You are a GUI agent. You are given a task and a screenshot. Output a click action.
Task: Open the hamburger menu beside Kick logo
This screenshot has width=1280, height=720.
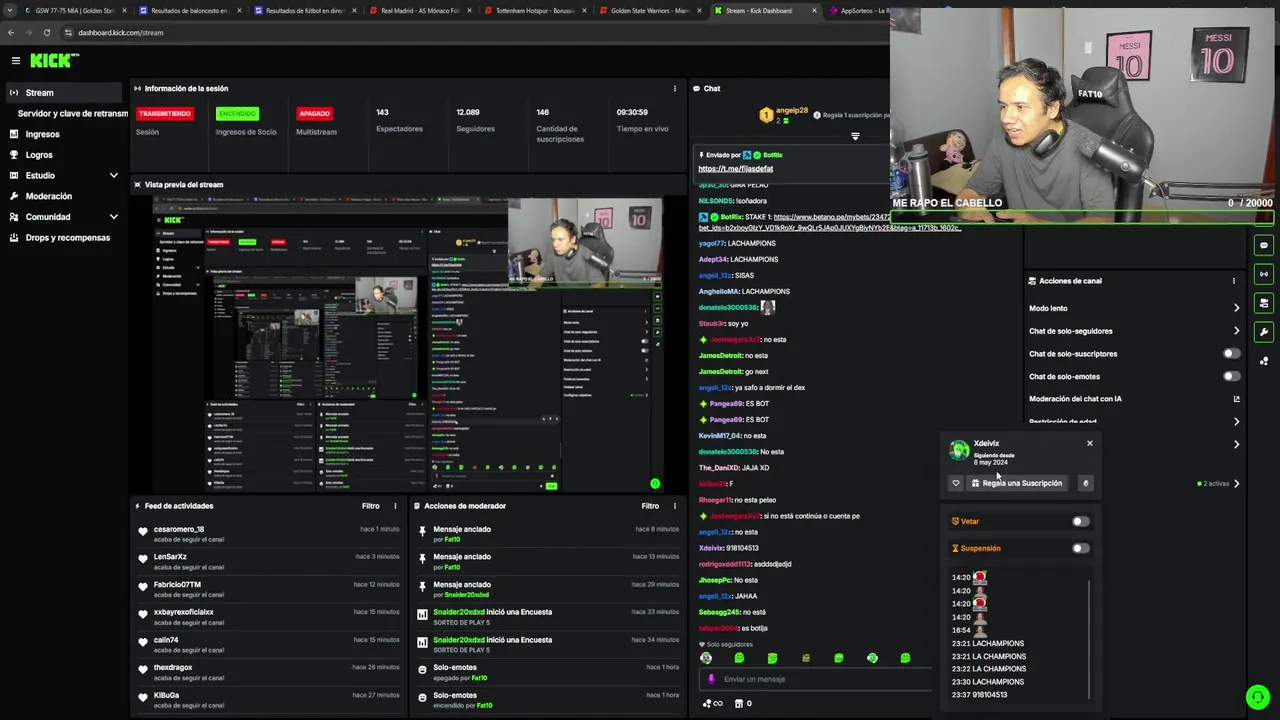click(15, 61)
